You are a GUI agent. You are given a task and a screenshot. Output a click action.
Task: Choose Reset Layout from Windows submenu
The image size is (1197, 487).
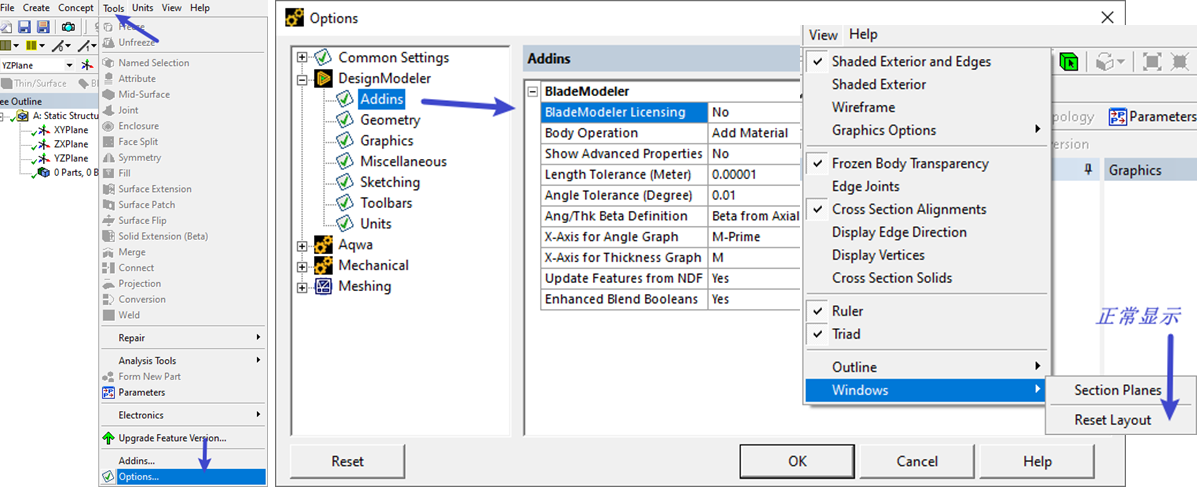1112,420
